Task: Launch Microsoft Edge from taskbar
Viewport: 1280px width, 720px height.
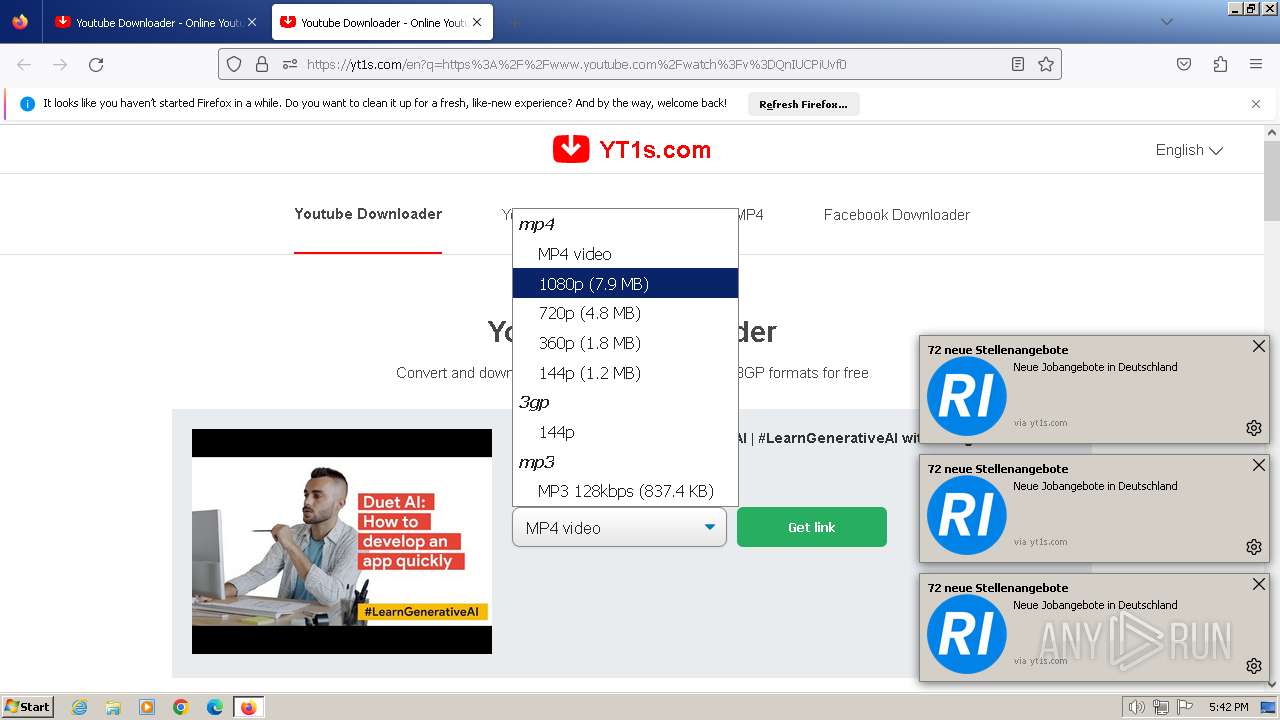Action: pos(215,707)
